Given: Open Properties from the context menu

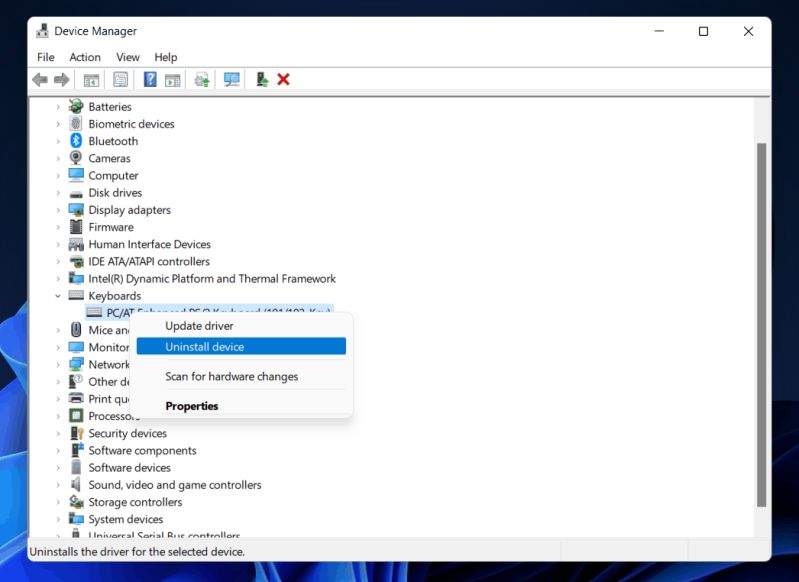Looking at the screenshot, I should pyautogui.click(x=241, y=406).
